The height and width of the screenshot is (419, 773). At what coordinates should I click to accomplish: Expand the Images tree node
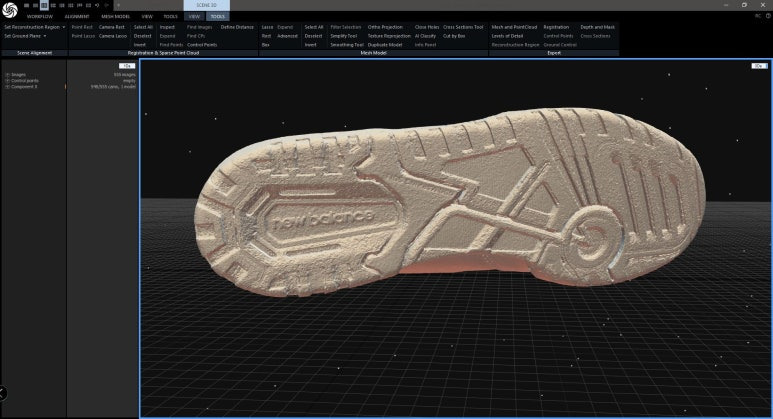tap(7, 75)
